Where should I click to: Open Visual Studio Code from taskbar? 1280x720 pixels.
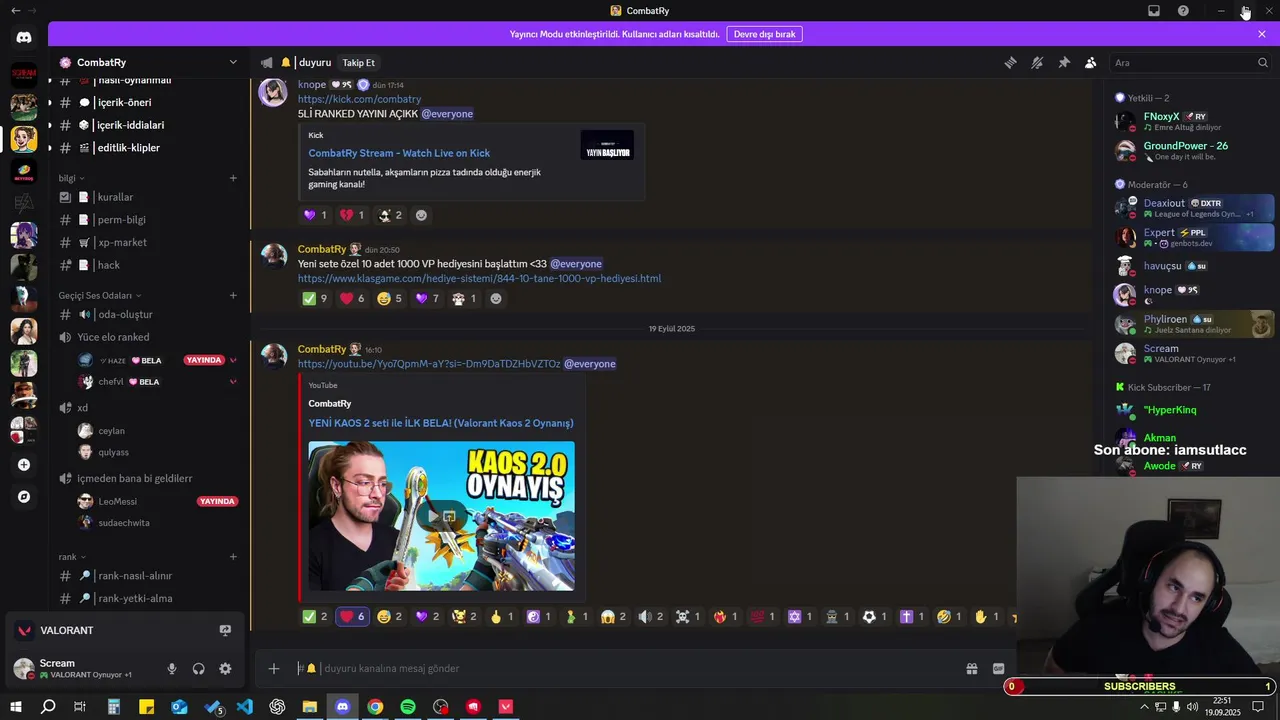(x=244, y=707)
